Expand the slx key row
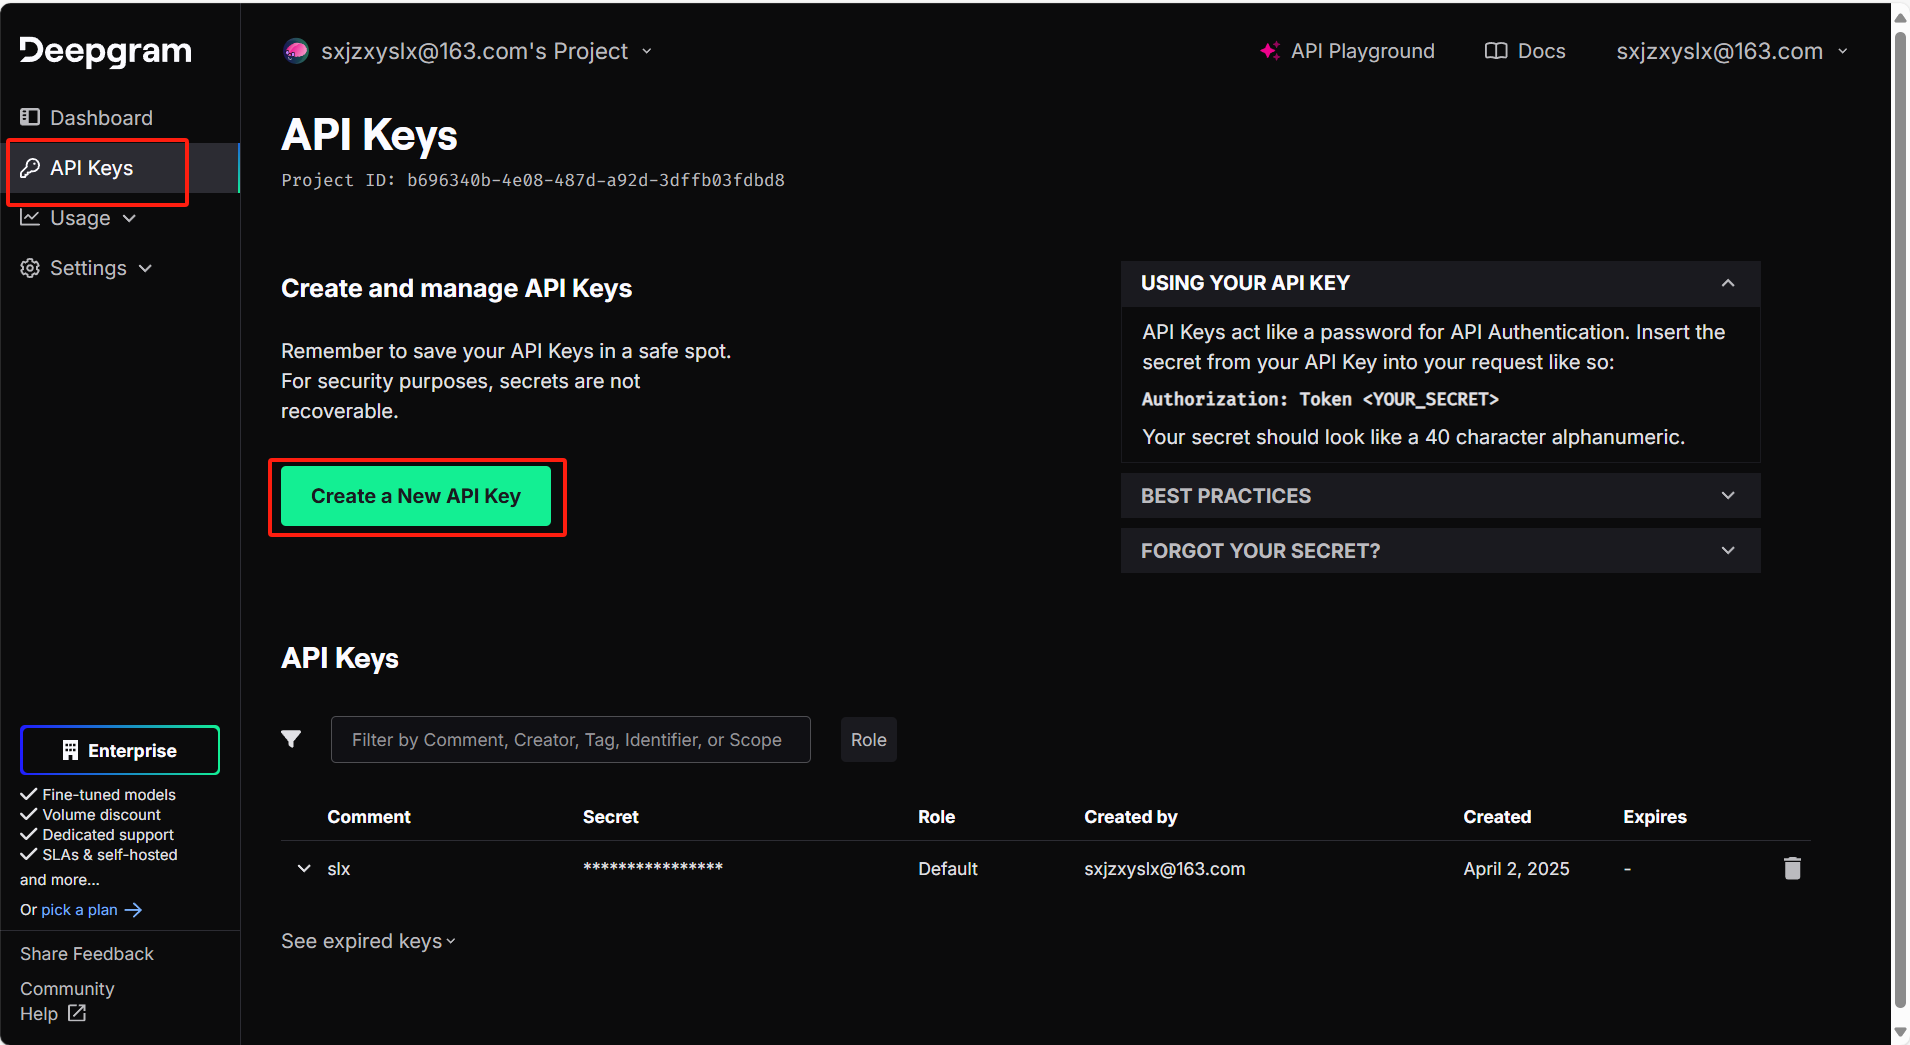The image size is (1910, 1045). (304, 868)
